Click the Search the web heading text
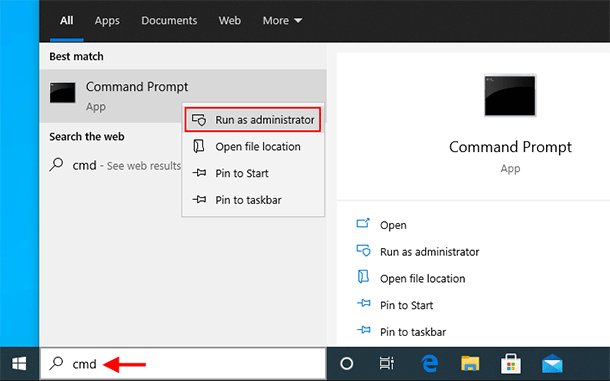The image size is (610, 381). tap(87, 137)
